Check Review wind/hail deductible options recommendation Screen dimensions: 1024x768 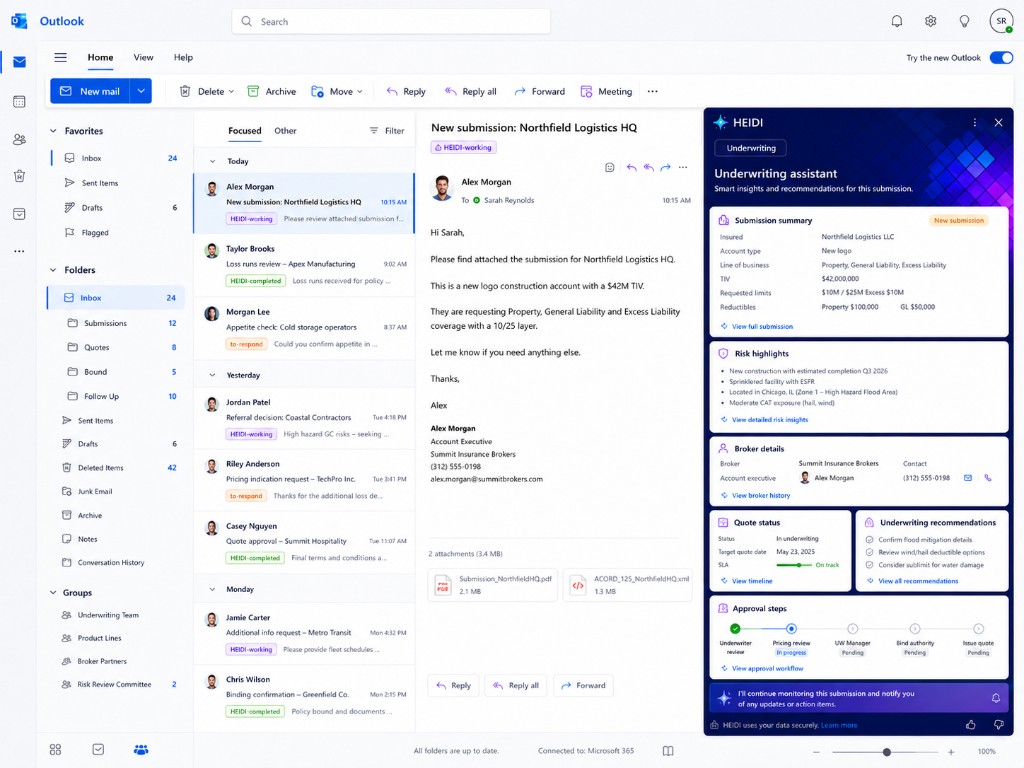tap(869, 552)
